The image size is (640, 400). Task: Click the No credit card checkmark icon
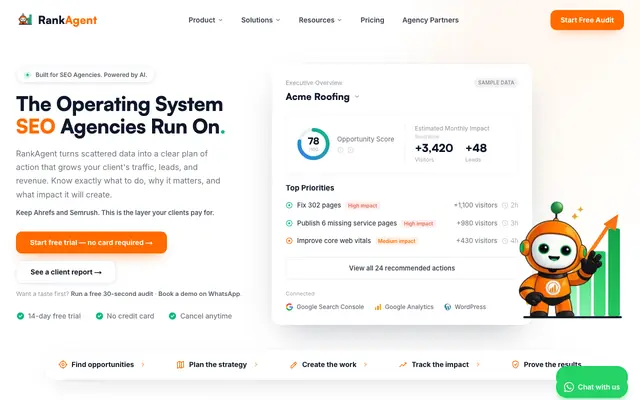tap(99, 316)
